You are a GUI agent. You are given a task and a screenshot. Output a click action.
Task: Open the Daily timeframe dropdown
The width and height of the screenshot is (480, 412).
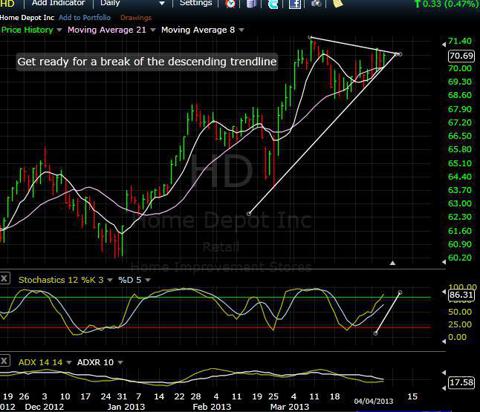(x=133, y=3)
